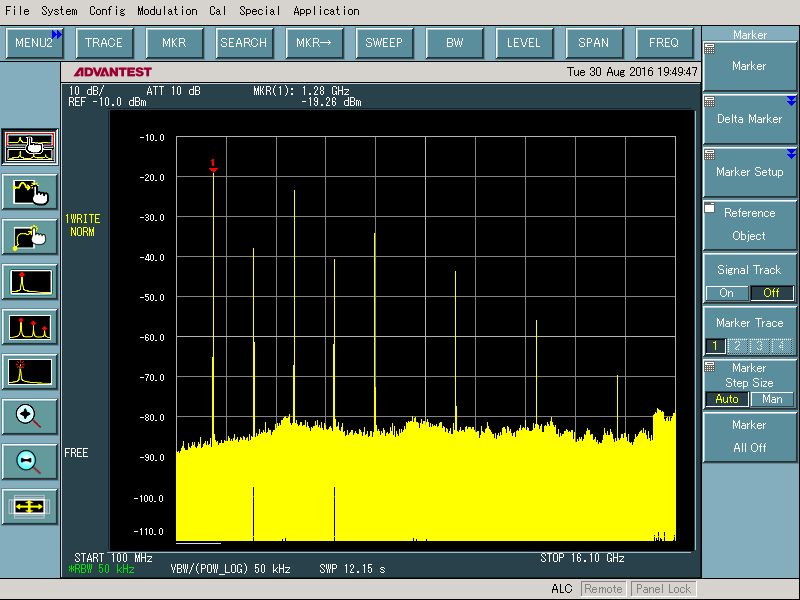Click the 10 dB/ scale readout
The width and height of the screenshot is (800, 600).
coord(86,91)
